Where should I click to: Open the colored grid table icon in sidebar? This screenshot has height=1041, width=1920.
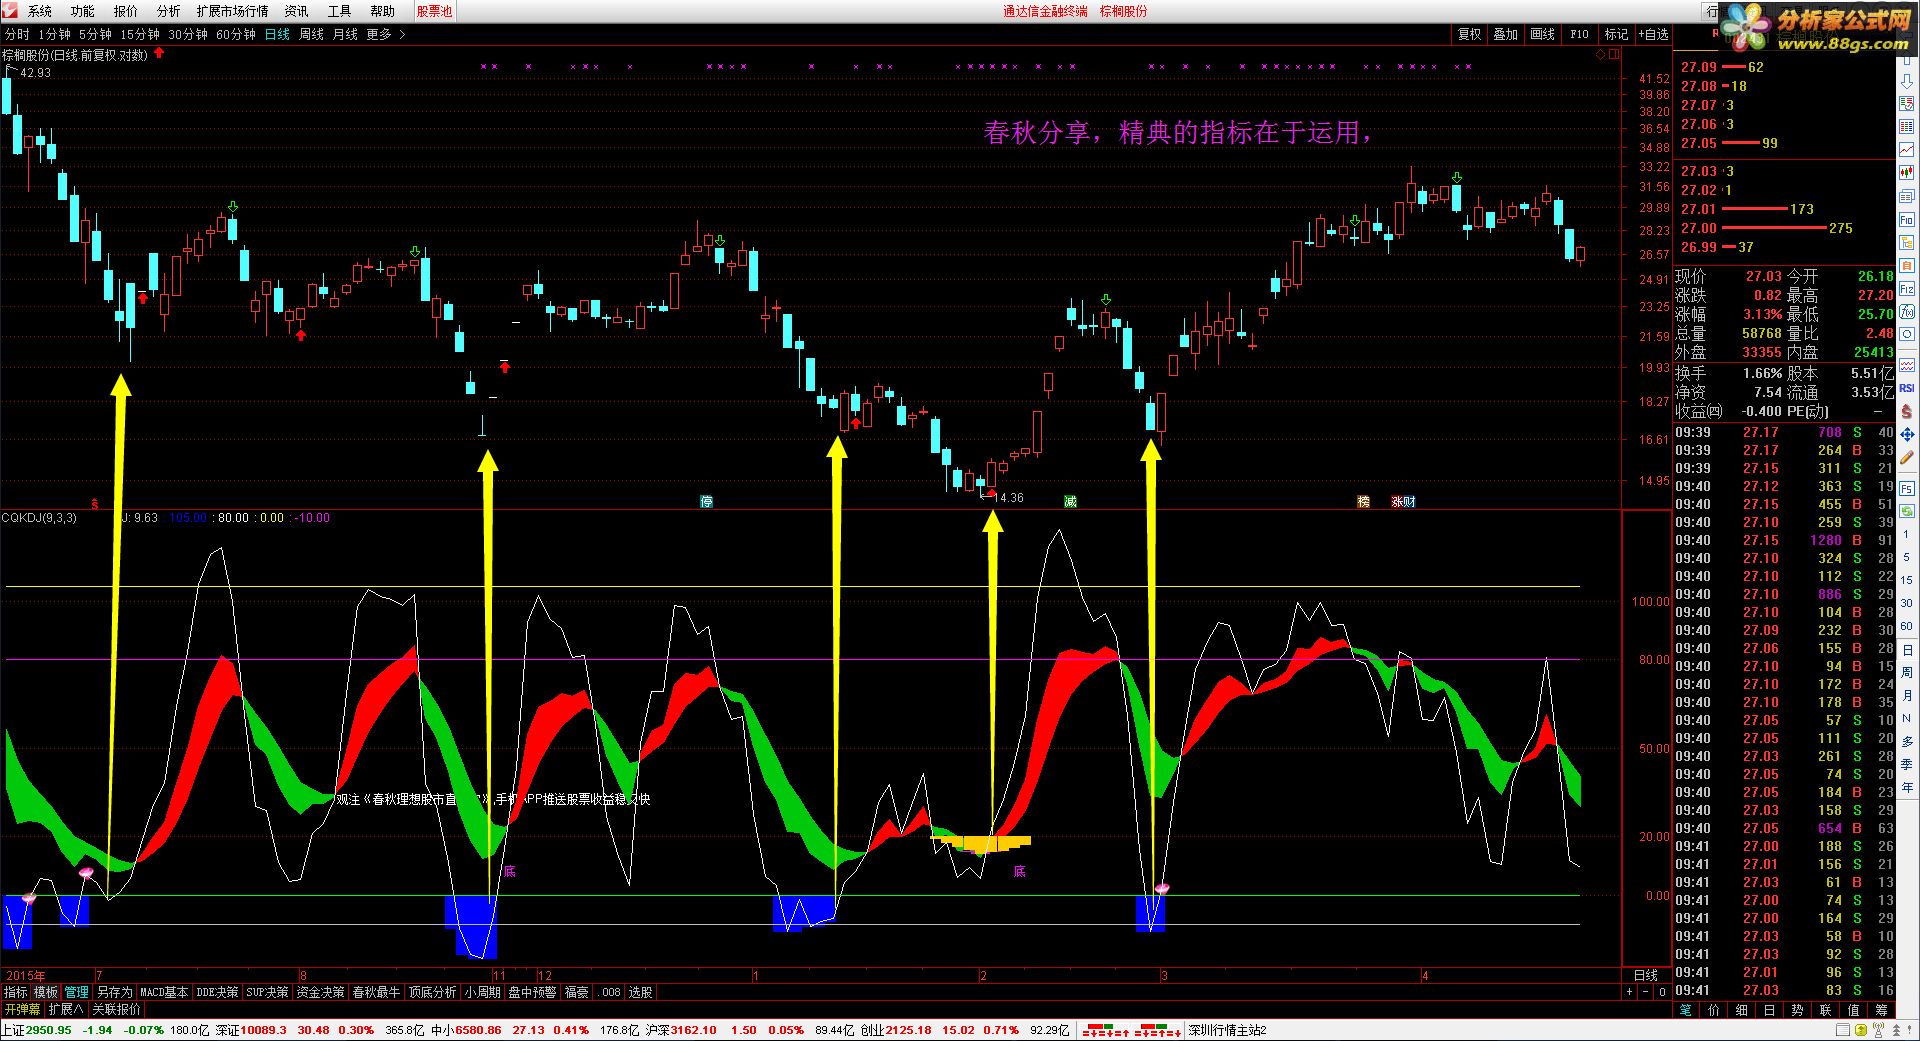click(x=1907, y=125)
